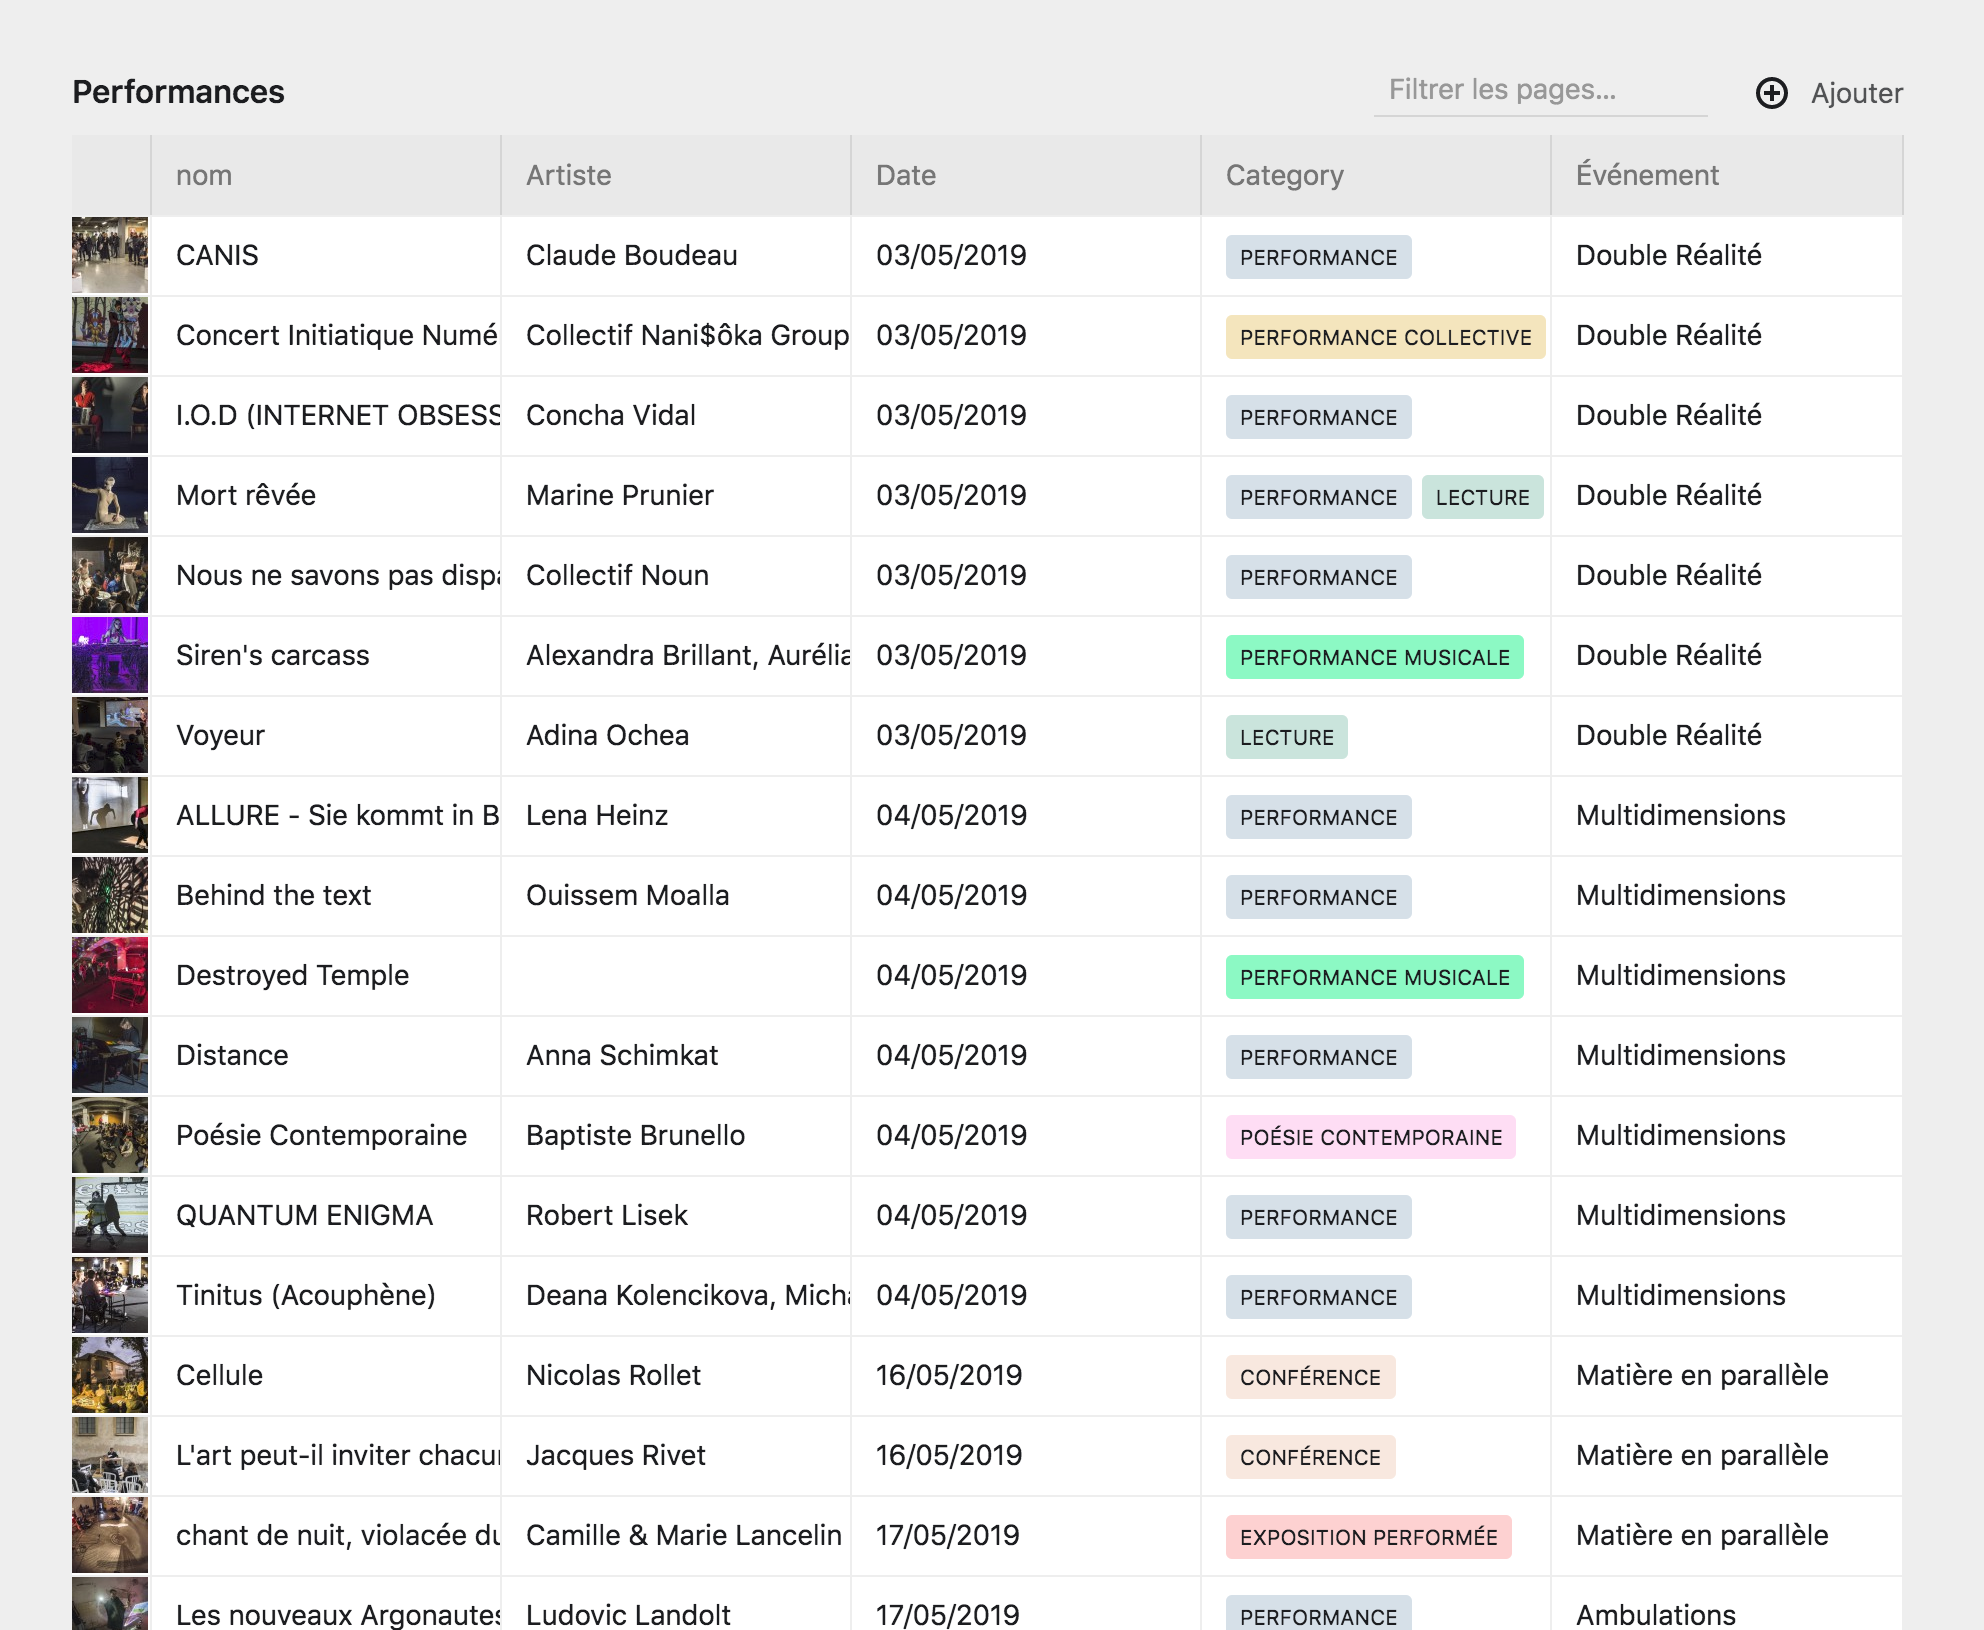Click the PERFORMANCE MUSICALE tag on Destroyed Temple
The width and height of the screenshot is (1984, 1630).
click(1374, 977)
